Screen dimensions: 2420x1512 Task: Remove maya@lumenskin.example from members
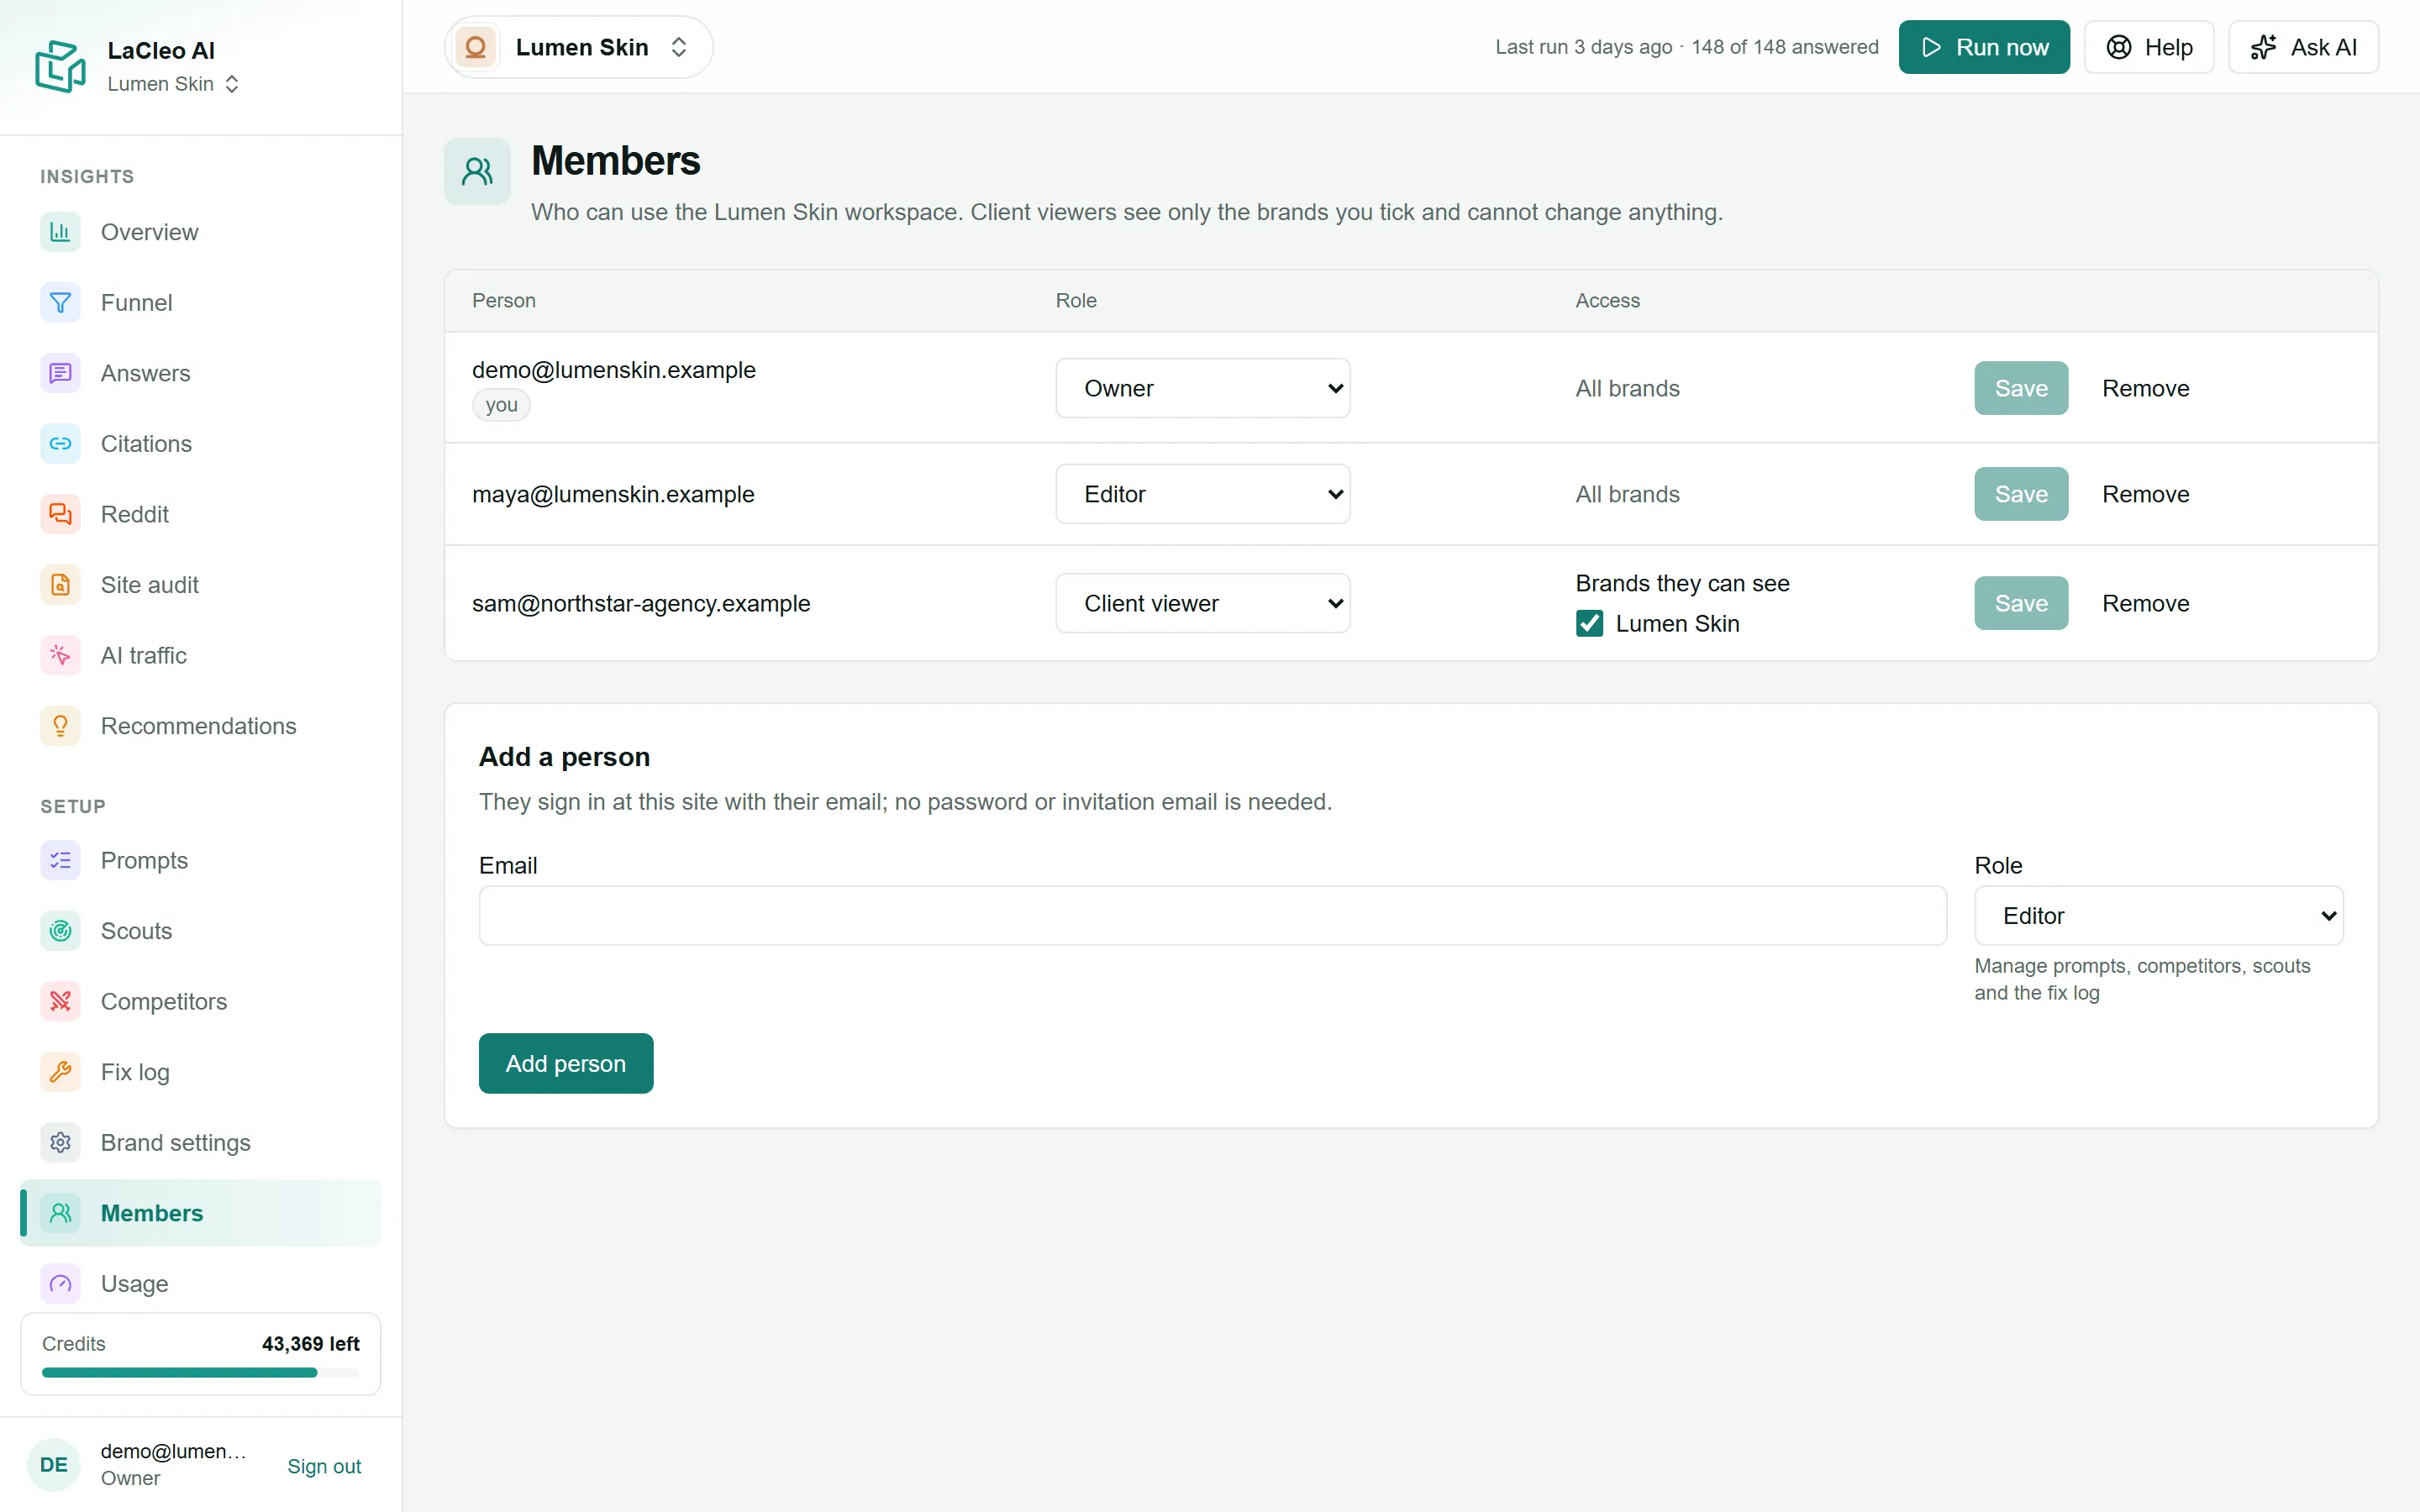point(2145,494)
